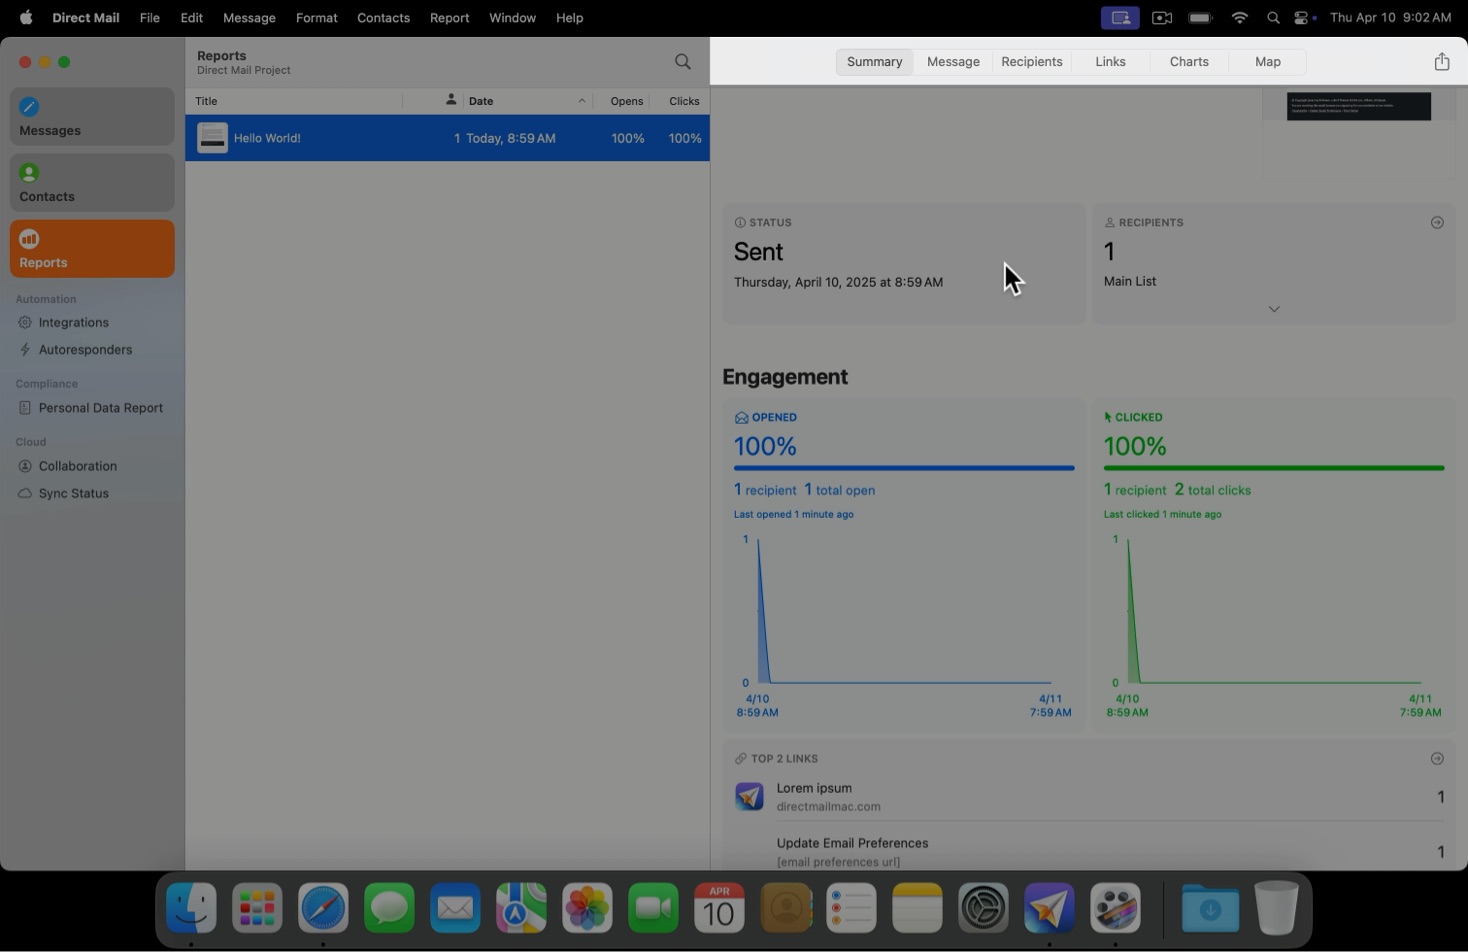Viewport: 1468px width, 952px height.
Task: Open the Messages section in sidebar
Action: pyautogui.click(x=91, y=117)
